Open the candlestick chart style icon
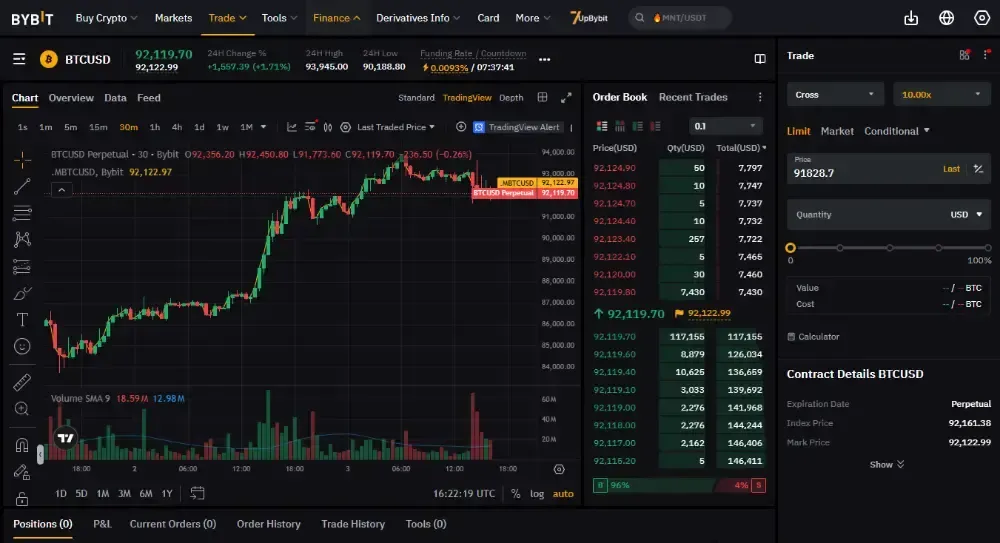This screenshot has width=1000, height=543. [x=328, y=127]
